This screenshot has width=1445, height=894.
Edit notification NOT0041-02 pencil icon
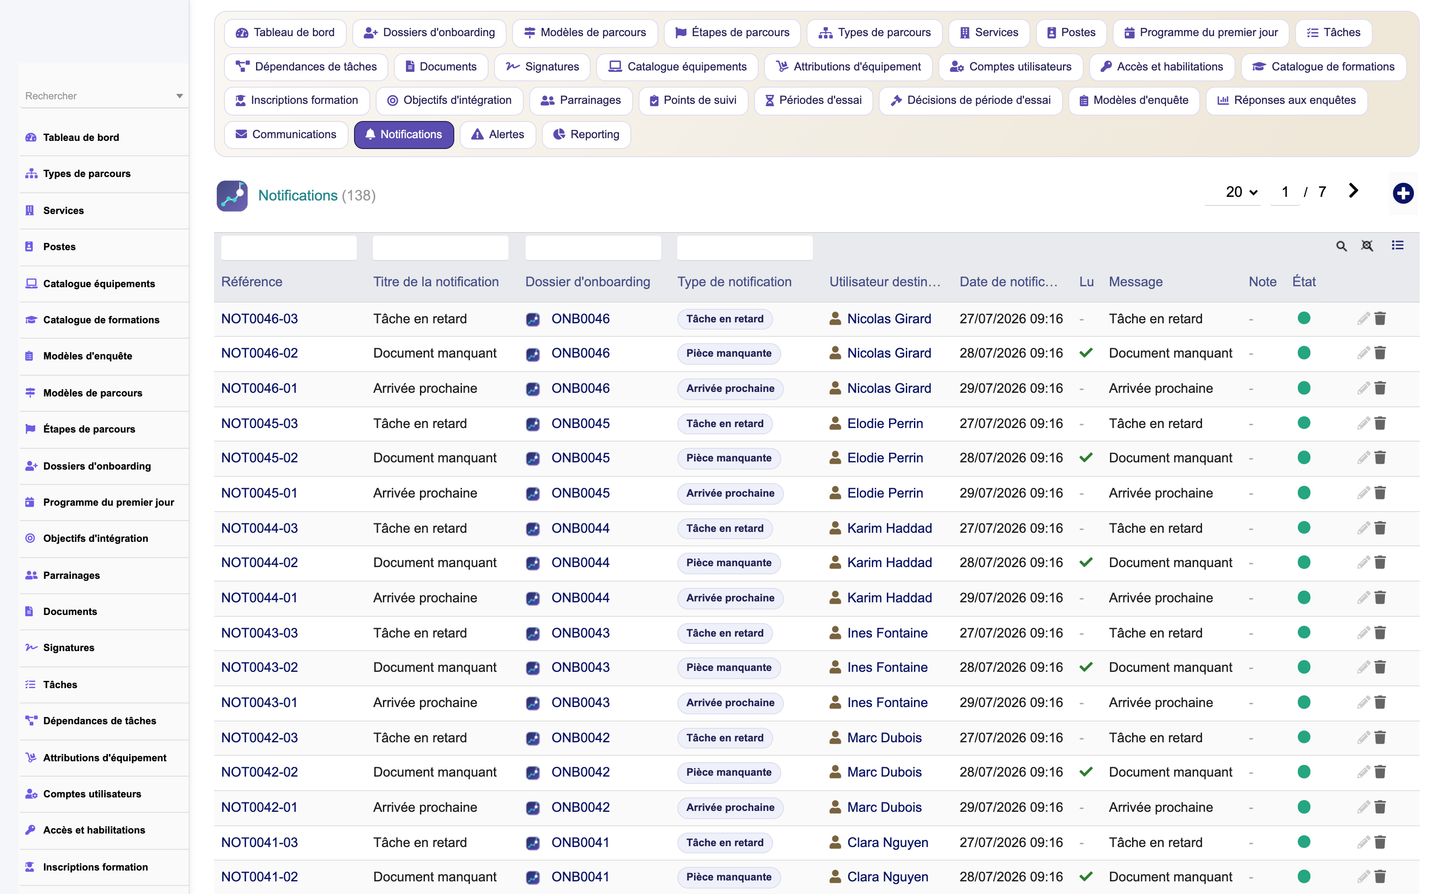(1363, 877)
